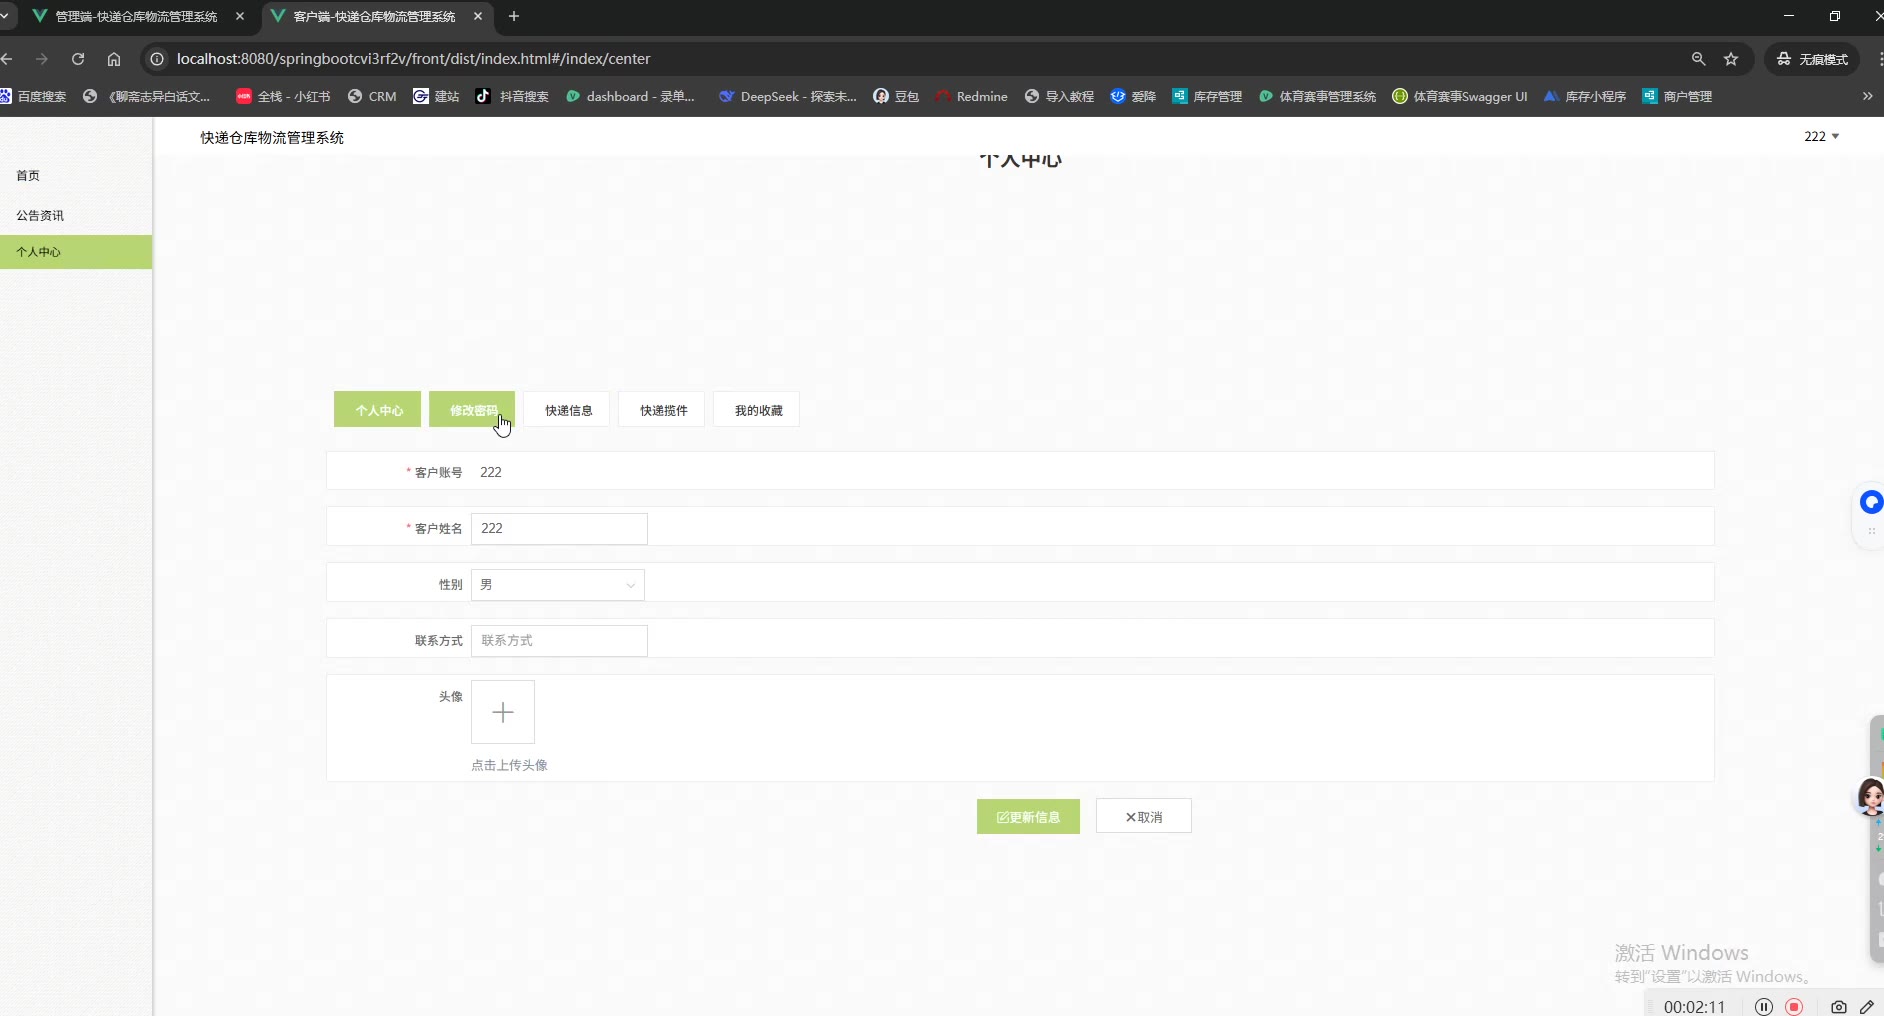
Task: Open the 快递揽件 tab
Action: point(662,410)
